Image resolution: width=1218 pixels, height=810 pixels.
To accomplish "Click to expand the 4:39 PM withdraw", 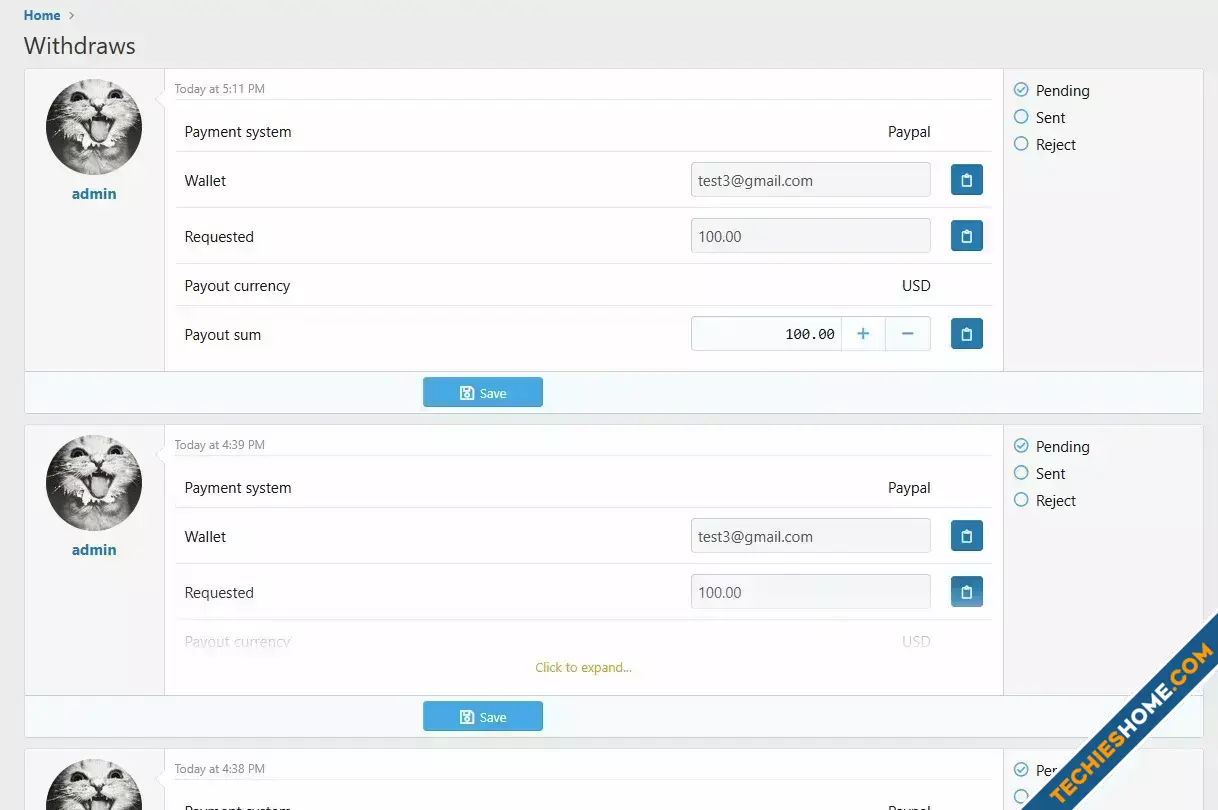I will [x=583, y=667].
